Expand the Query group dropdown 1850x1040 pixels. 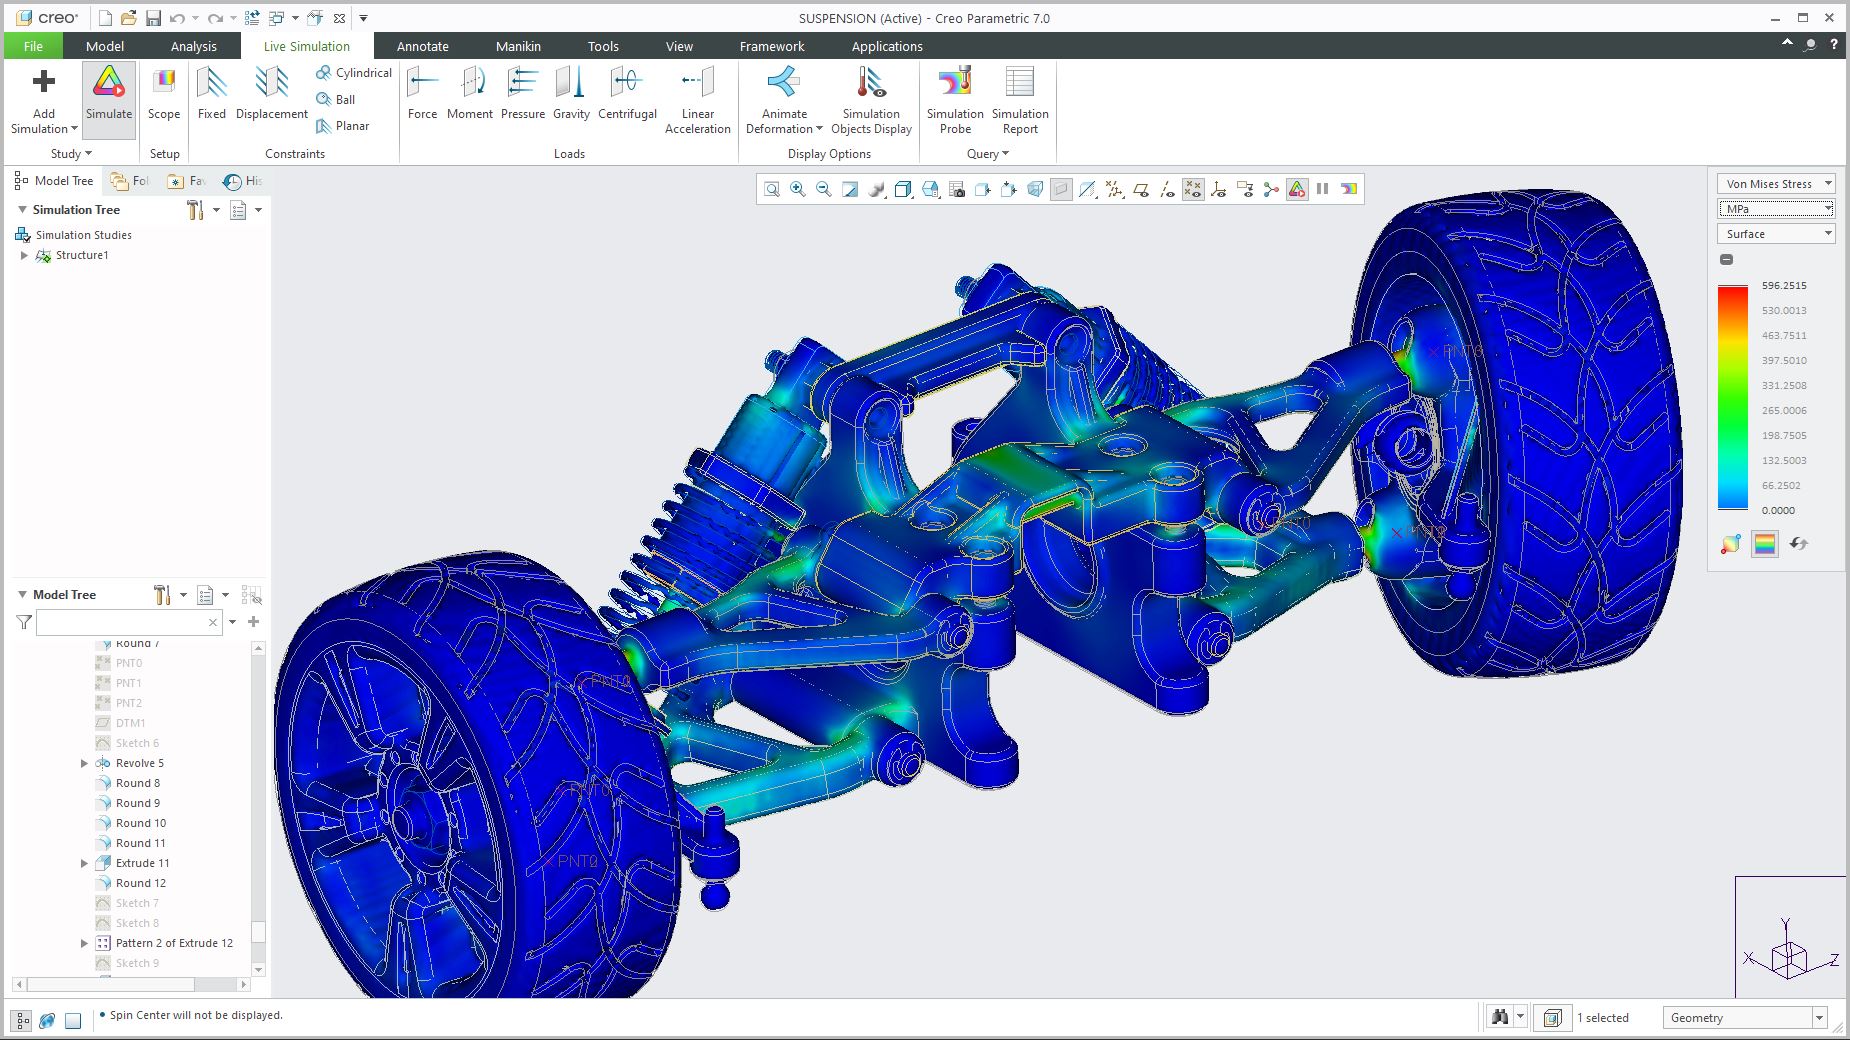(x=988, y=154)
